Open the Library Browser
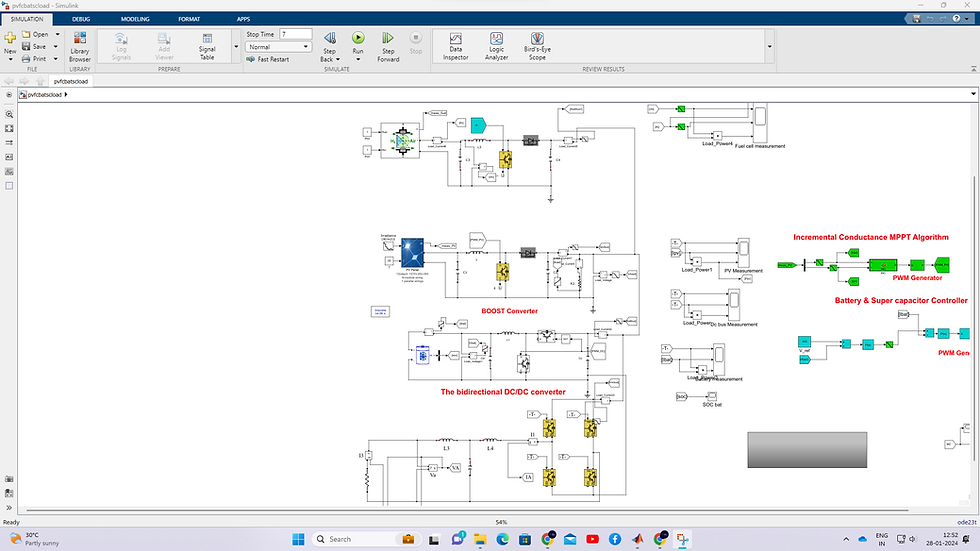Screen dimensions: 980x551 point(79,46)
